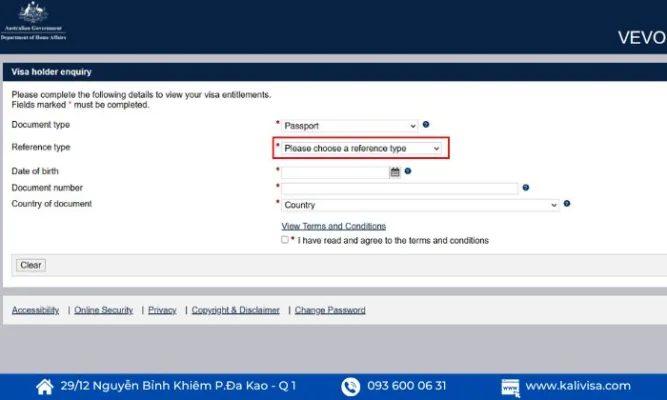Viewport: 667px width, 400px height.
Task: Click the www website icon in footer banner
Action: 510,387
